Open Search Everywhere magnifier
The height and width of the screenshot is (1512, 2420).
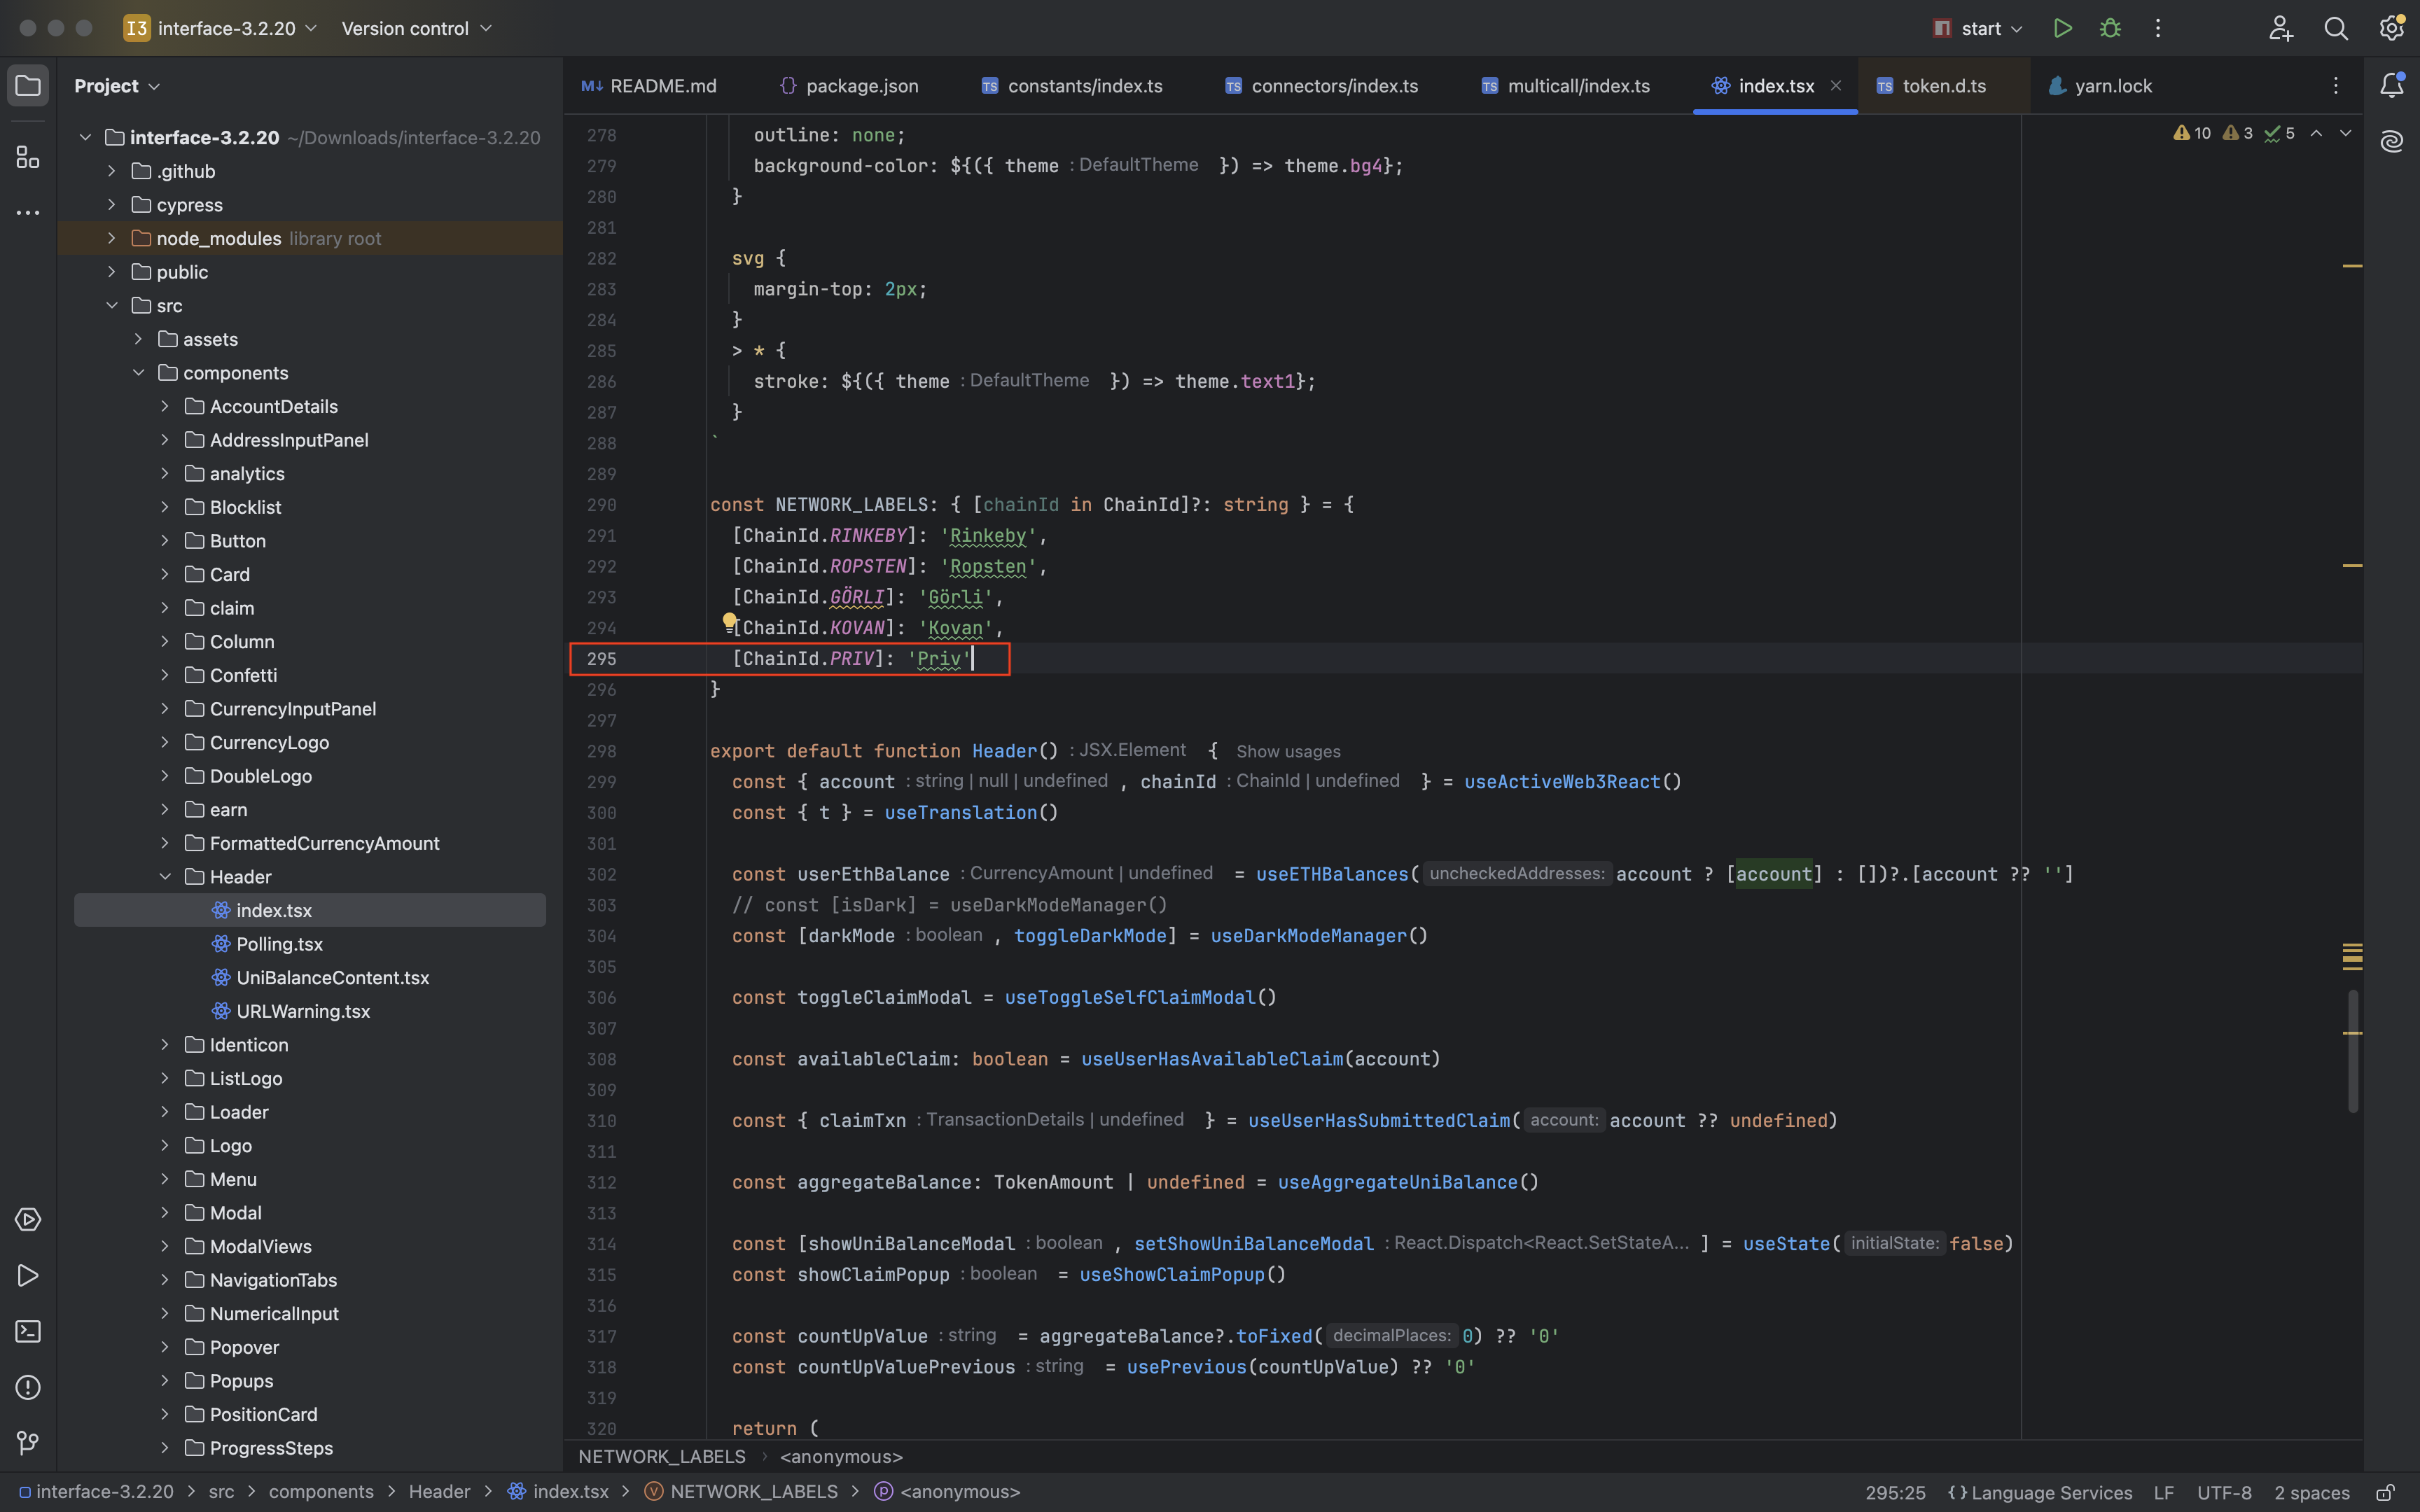(x=2336, y=28)
